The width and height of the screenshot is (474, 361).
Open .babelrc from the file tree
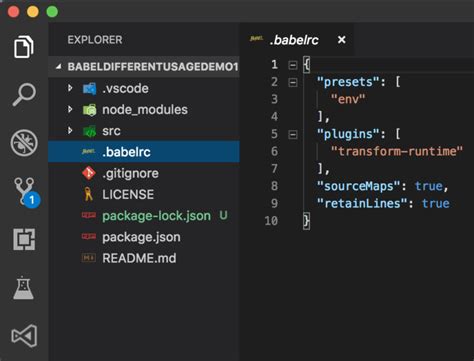tap(144, 152)
